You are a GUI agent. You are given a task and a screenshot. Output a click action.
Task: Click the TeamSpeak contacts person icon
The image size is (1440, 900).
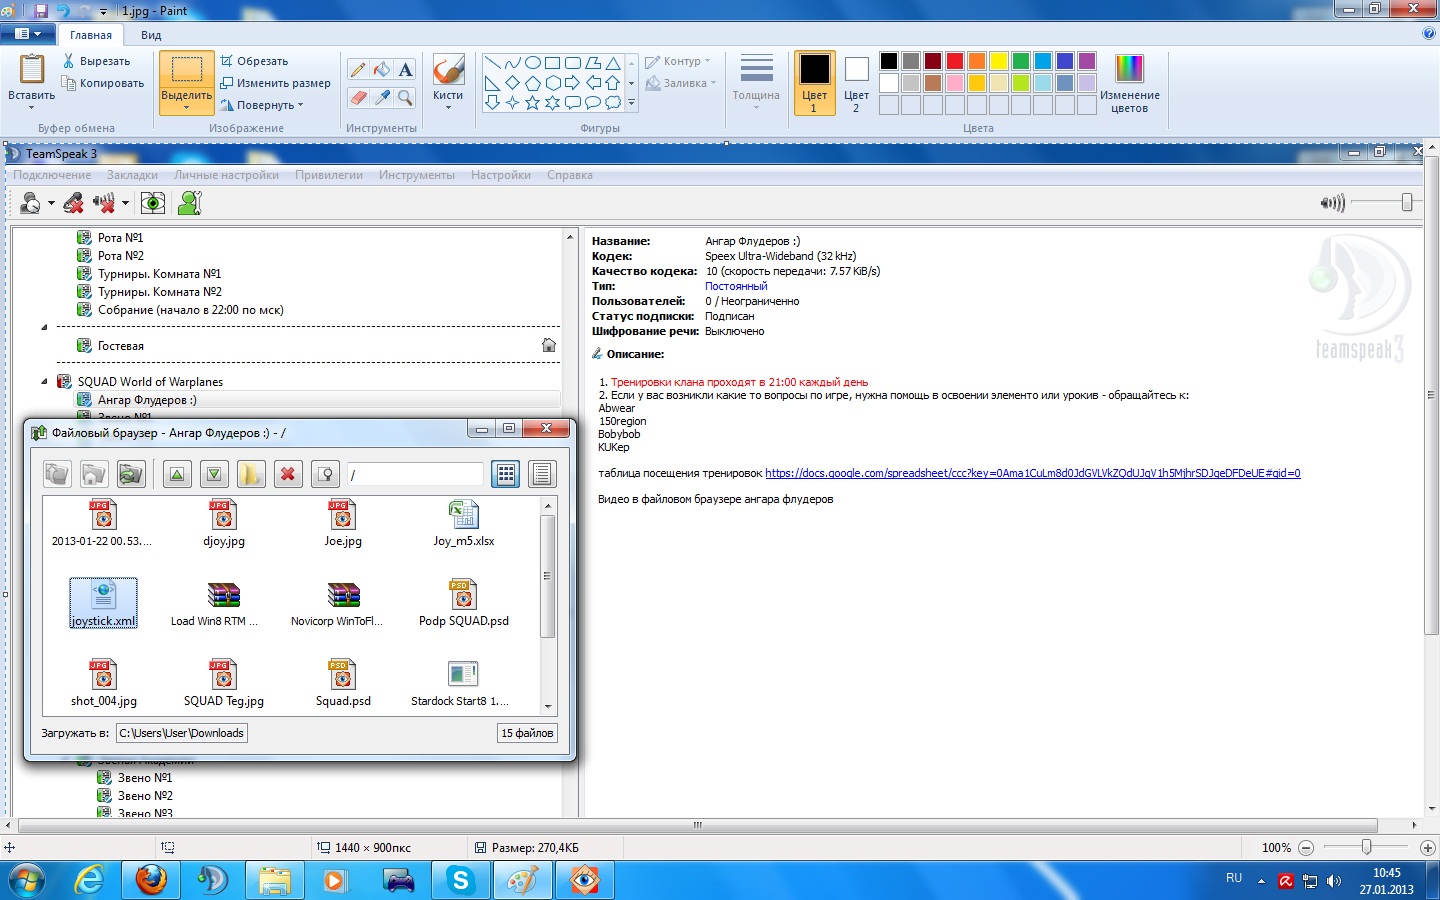click(189, 203)
